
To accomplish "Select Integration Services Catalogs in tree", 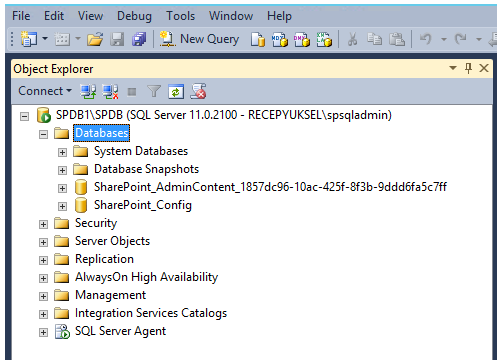I will coord(151,313).
